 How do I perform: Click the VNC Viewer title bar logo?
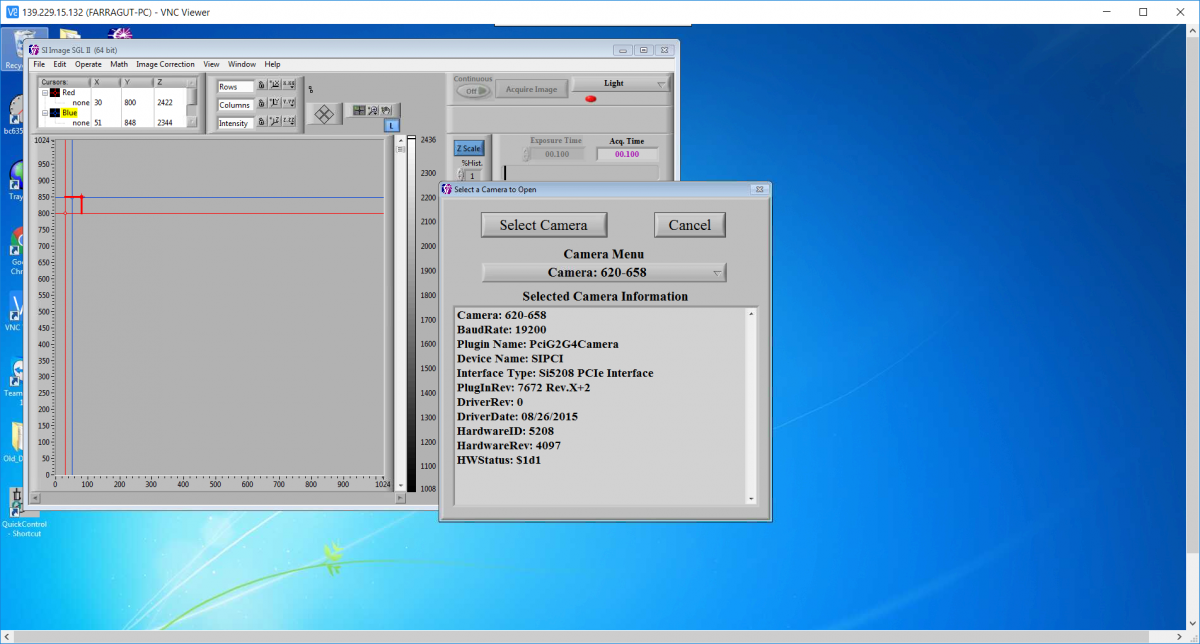pos(11,11)
